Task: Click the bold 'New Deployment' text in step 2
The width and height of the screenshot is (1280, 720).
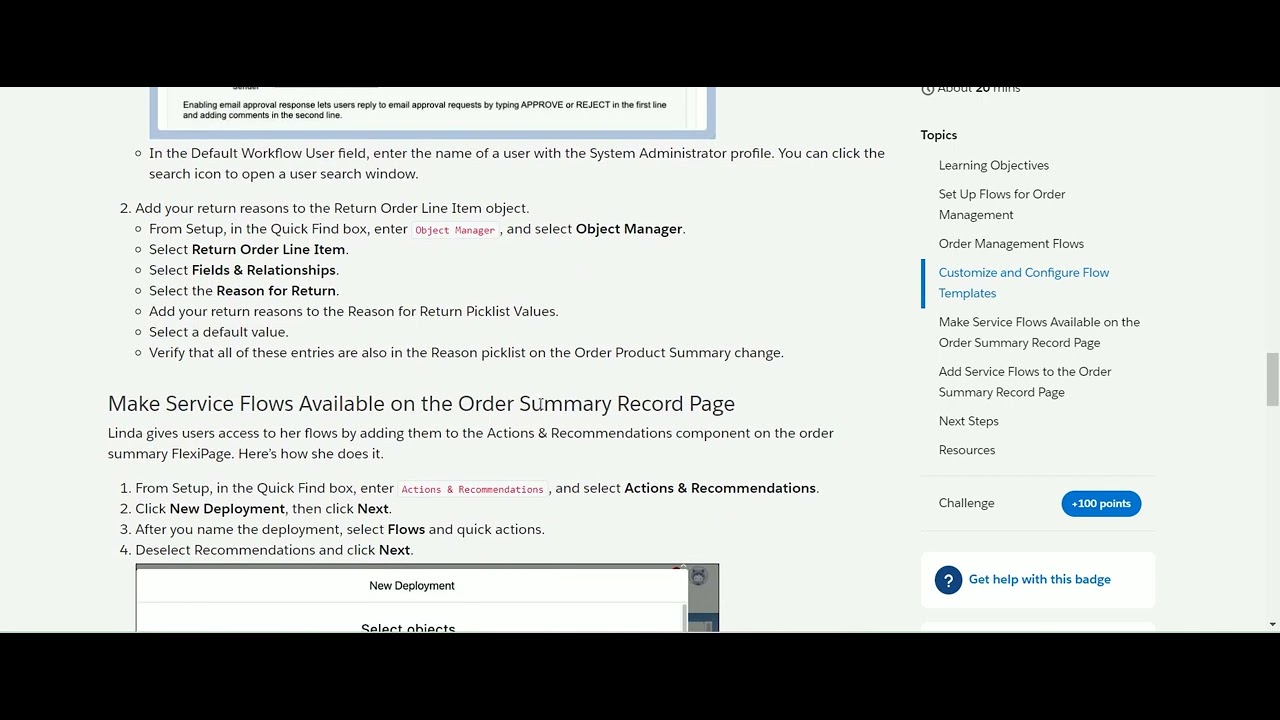Action: pos(227,509)
